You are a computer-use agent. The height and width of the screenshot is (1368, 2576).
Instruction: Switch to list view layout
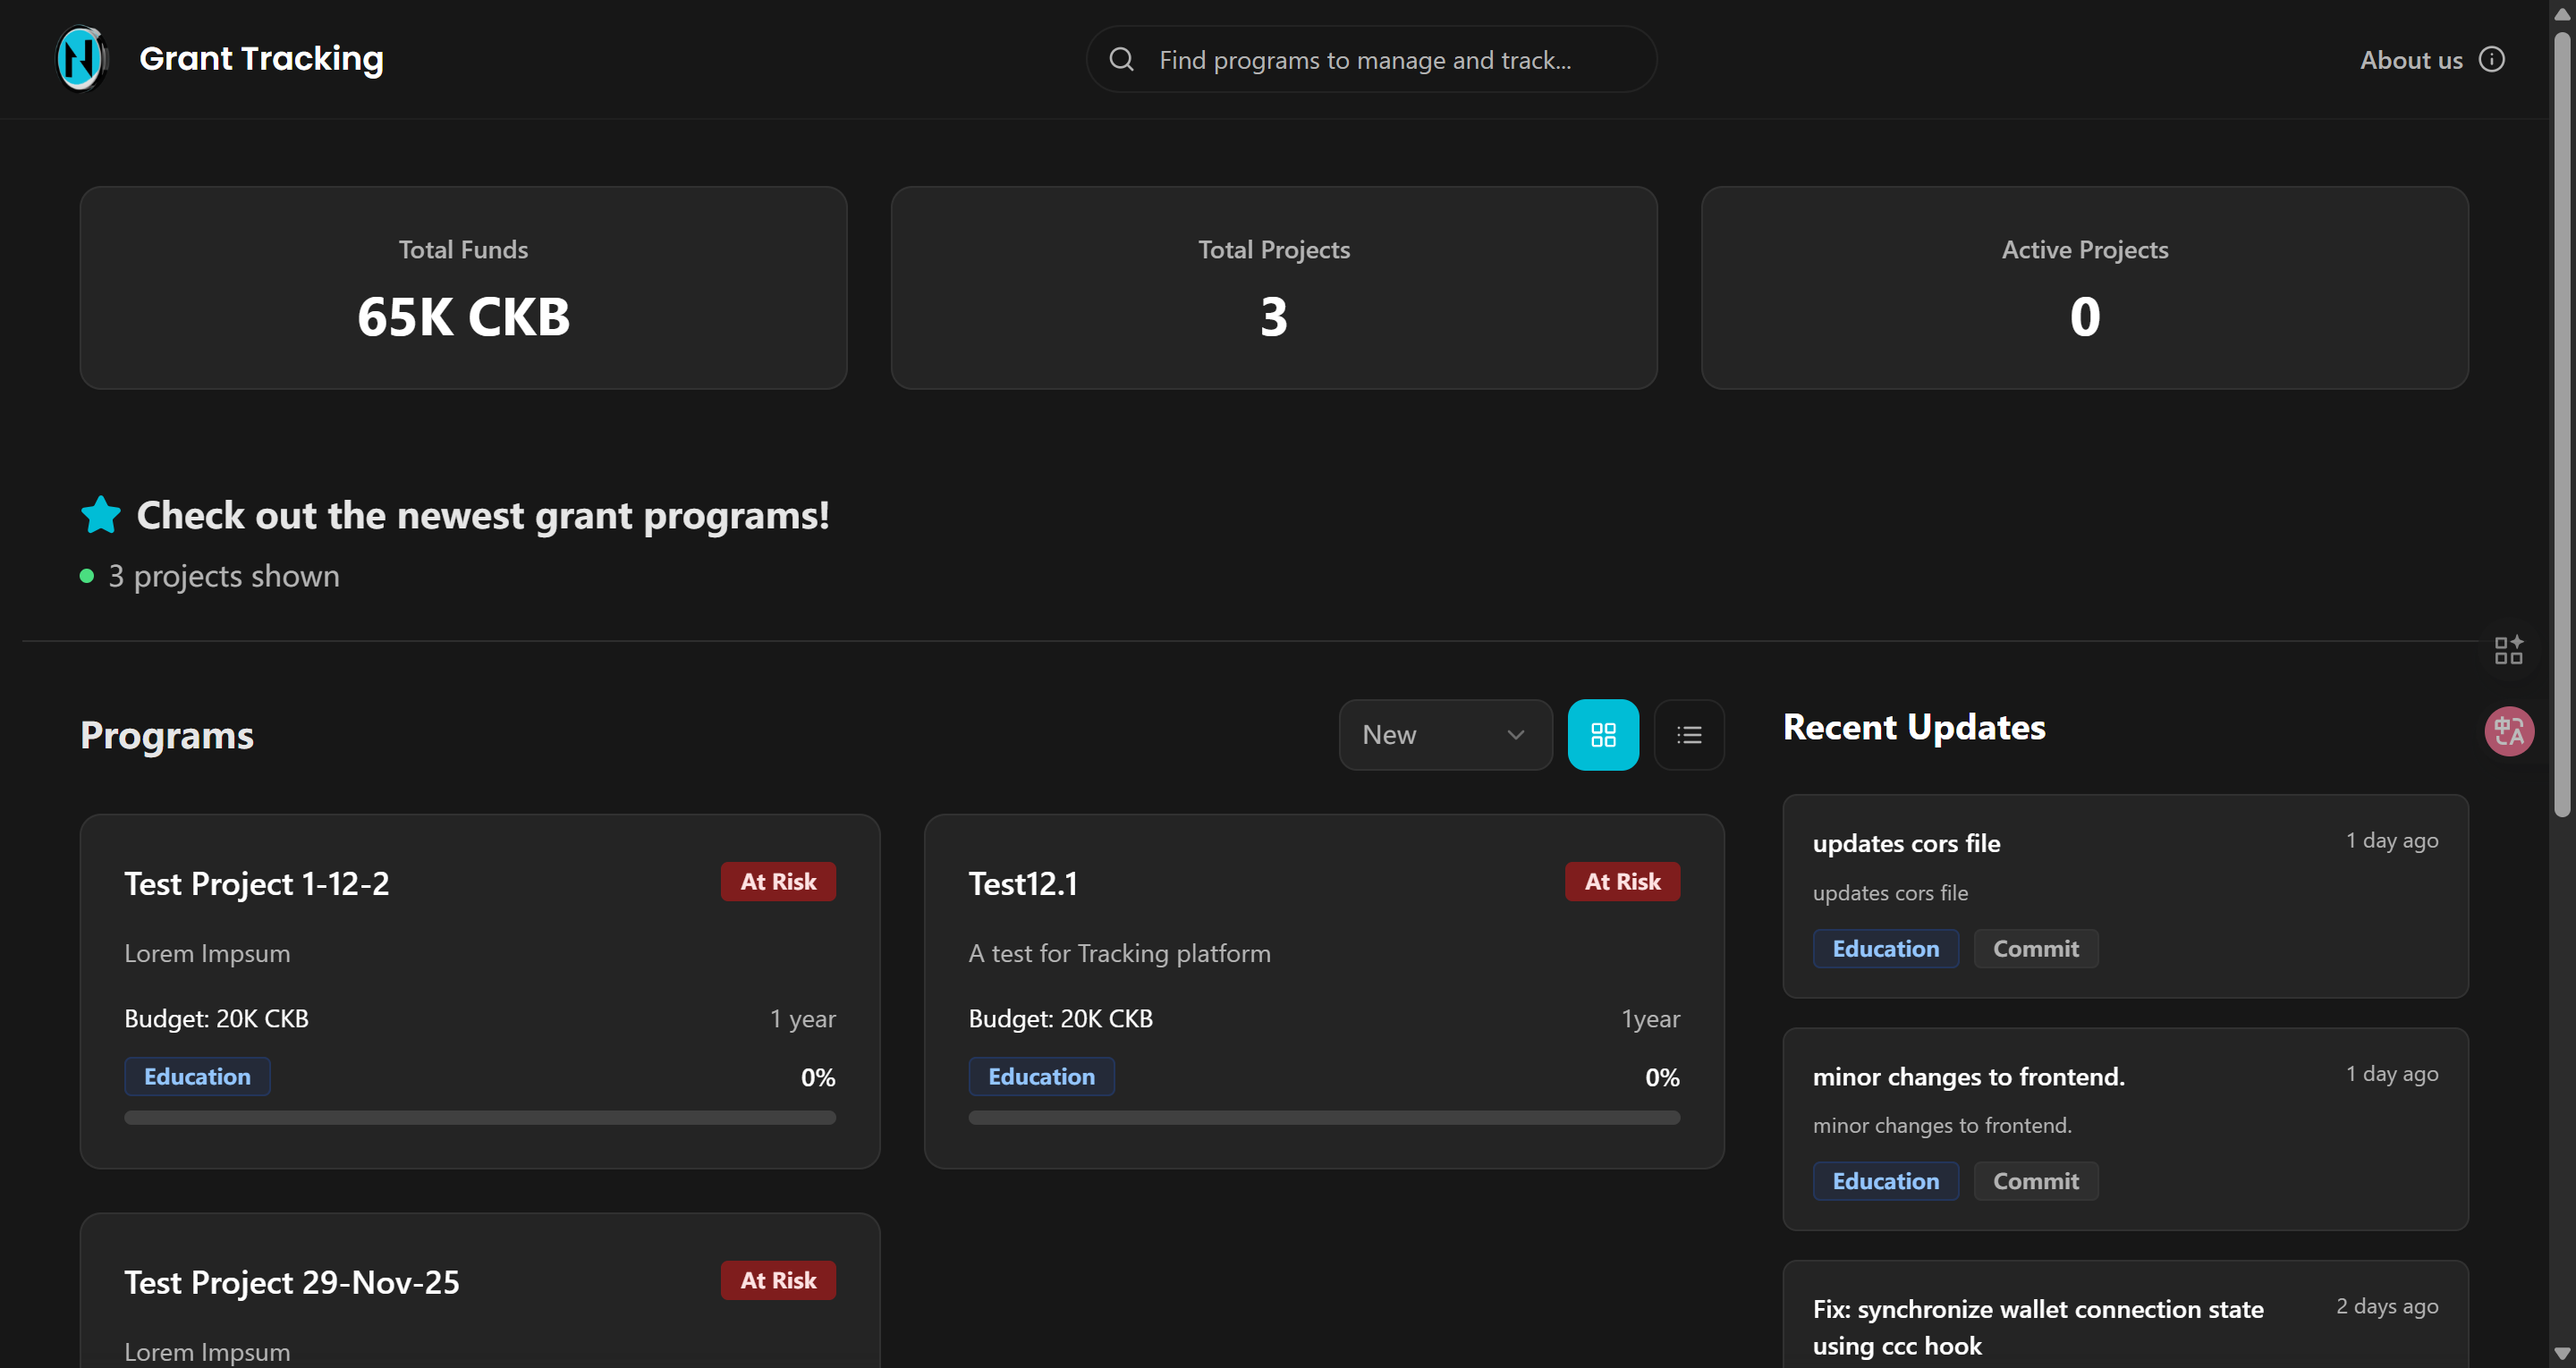pyautogui.click(x=1688, y=735)
